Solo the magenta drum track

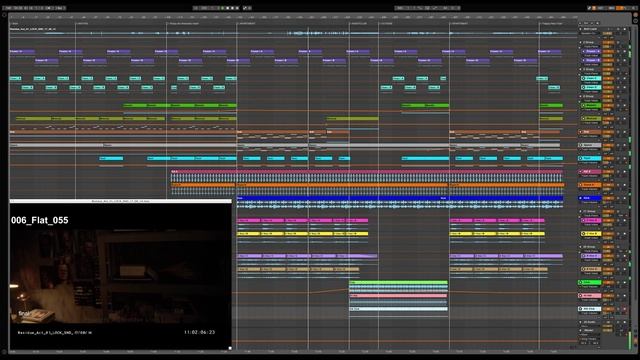[x=618, y=171]
